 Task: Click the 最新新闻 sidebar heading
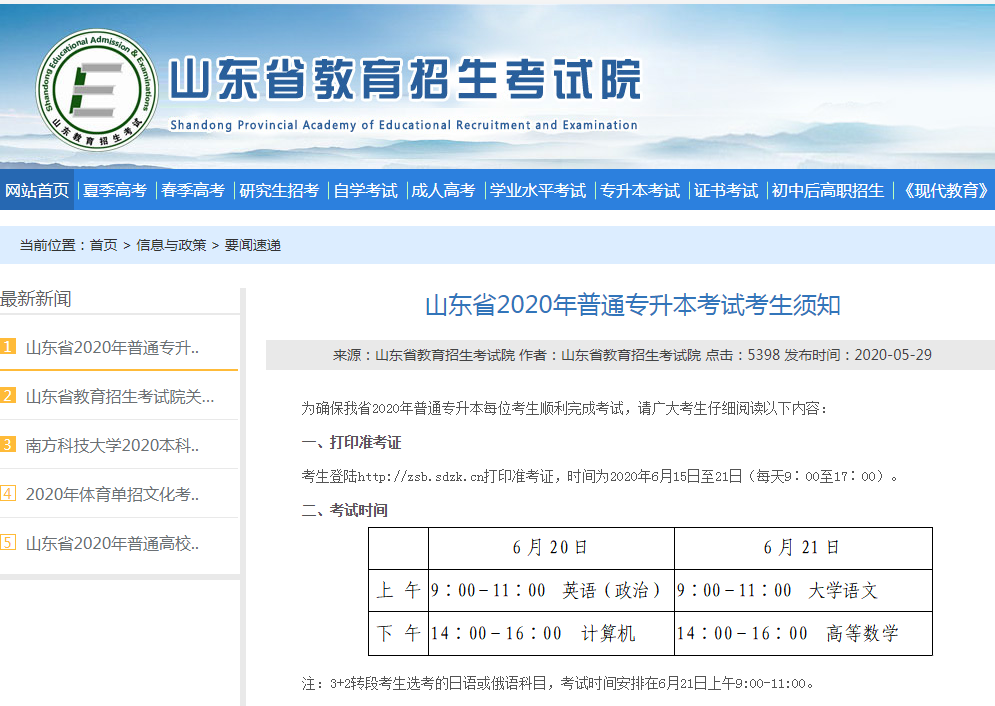pyautogui.click(x=36, y=298)
